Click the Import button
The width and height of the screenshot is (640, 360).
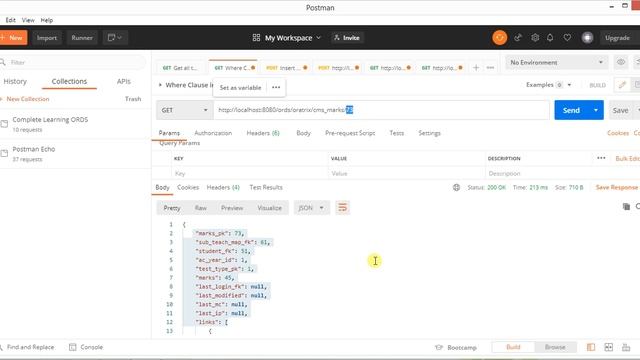click(x=47, y=38)
